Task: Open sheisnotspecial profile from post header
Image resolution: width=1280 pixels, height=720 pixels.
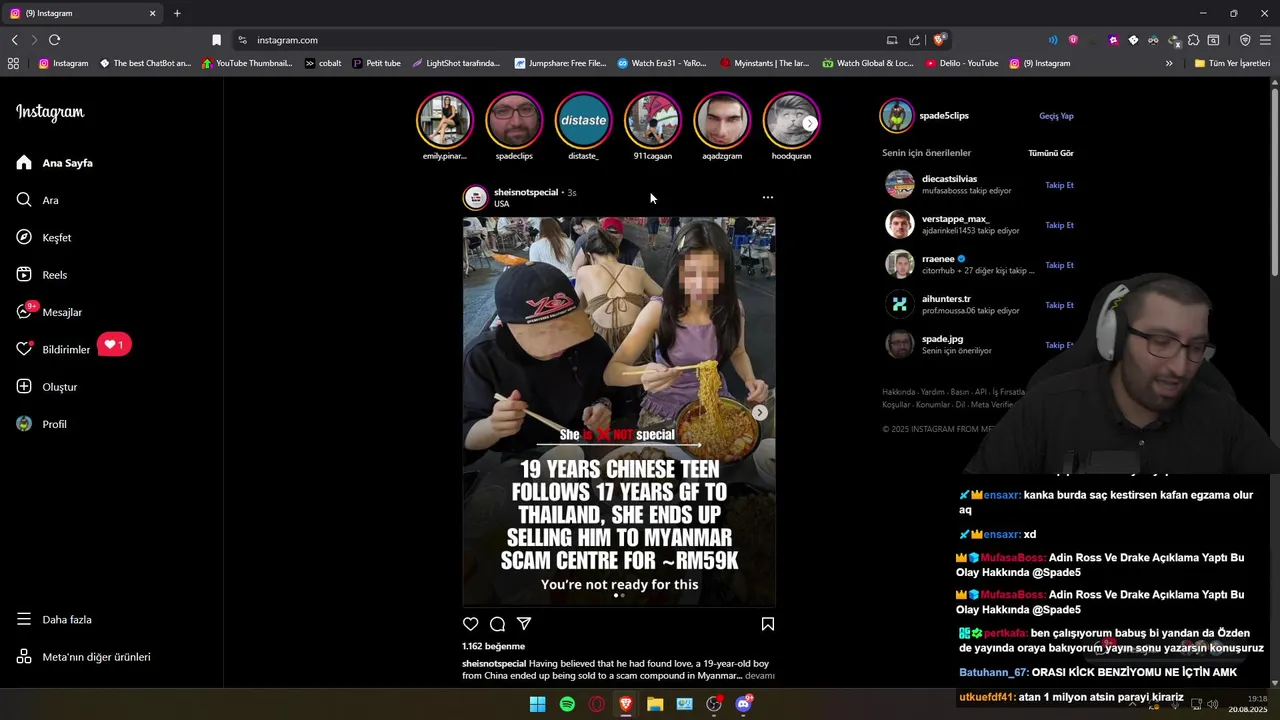Action: tap(525, 192)
